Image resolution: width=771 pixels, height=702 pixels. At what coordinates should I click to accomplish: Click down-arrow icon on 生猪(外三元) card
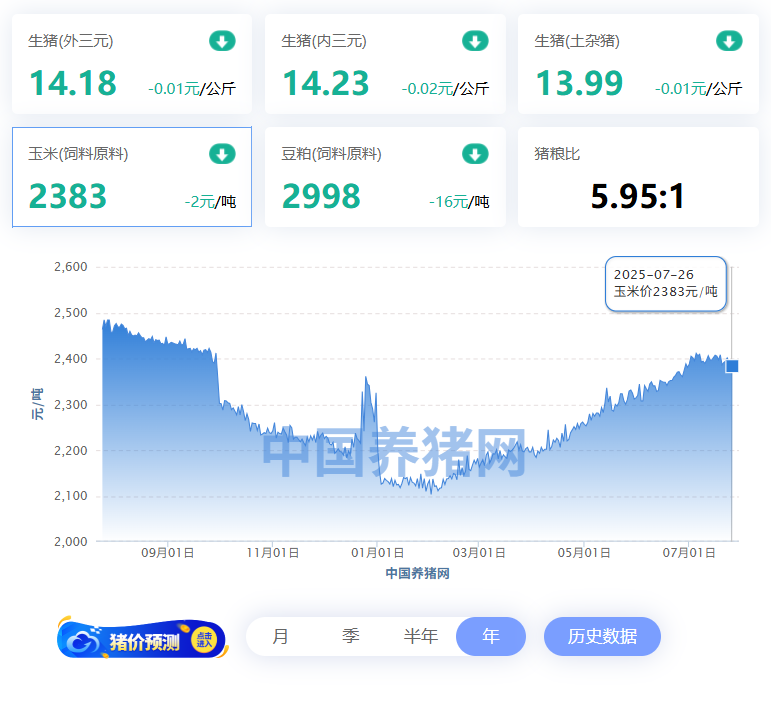(222, 41)
